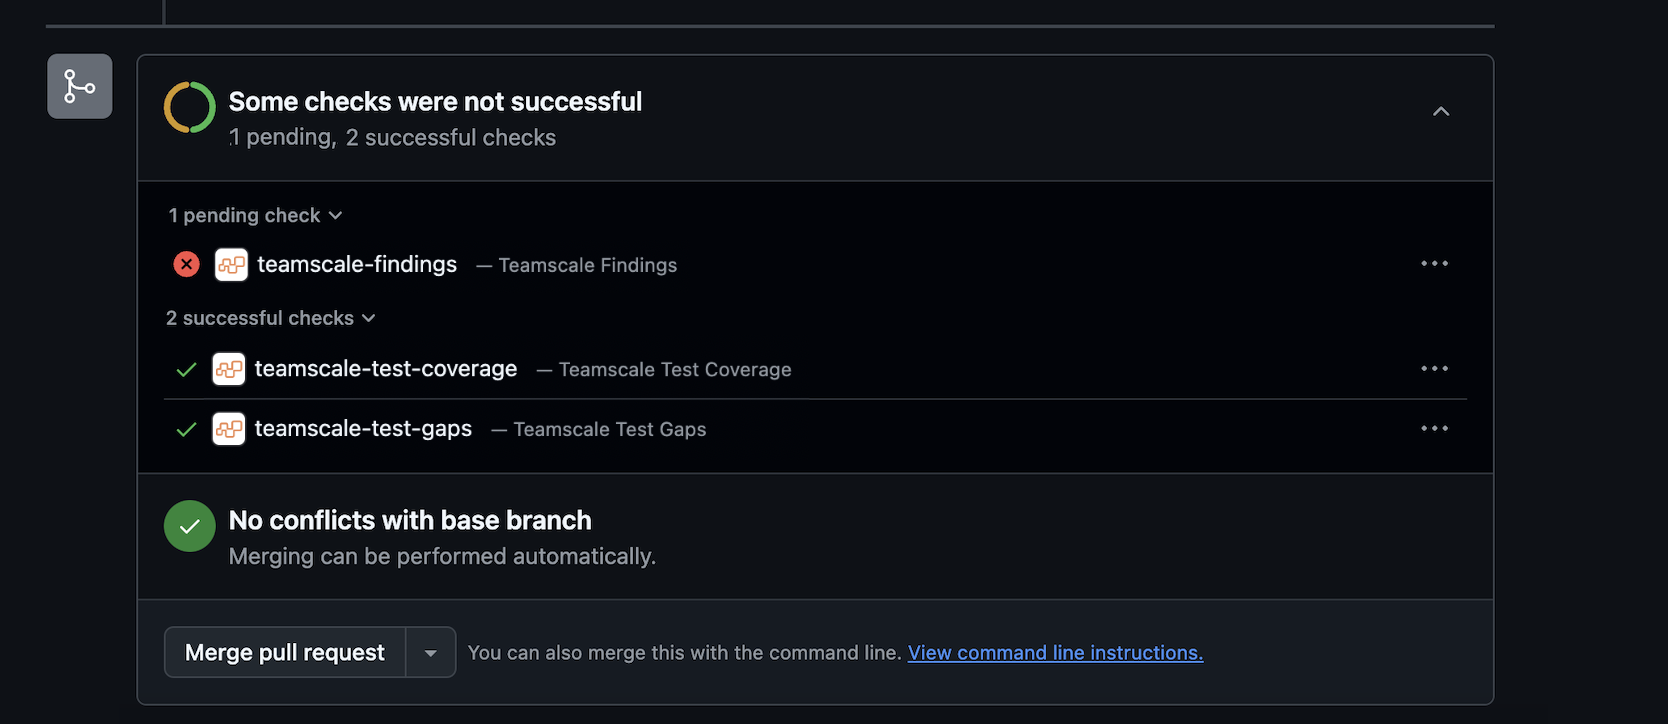Open the three-dot menu for teamscale-test-gaps

(1435, 429)
